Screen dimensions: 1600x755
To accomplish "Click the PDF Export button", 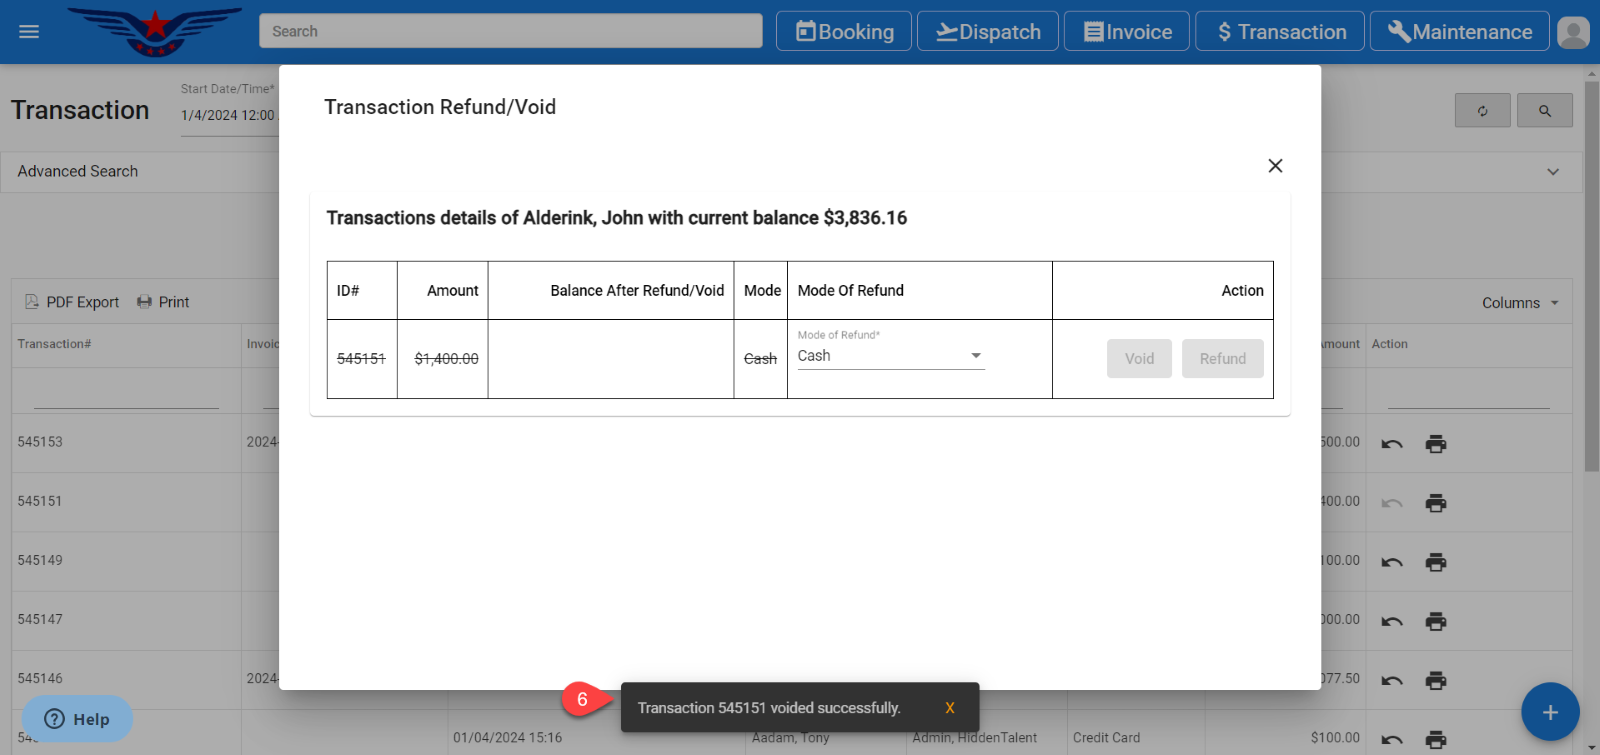I will (72, 302).
